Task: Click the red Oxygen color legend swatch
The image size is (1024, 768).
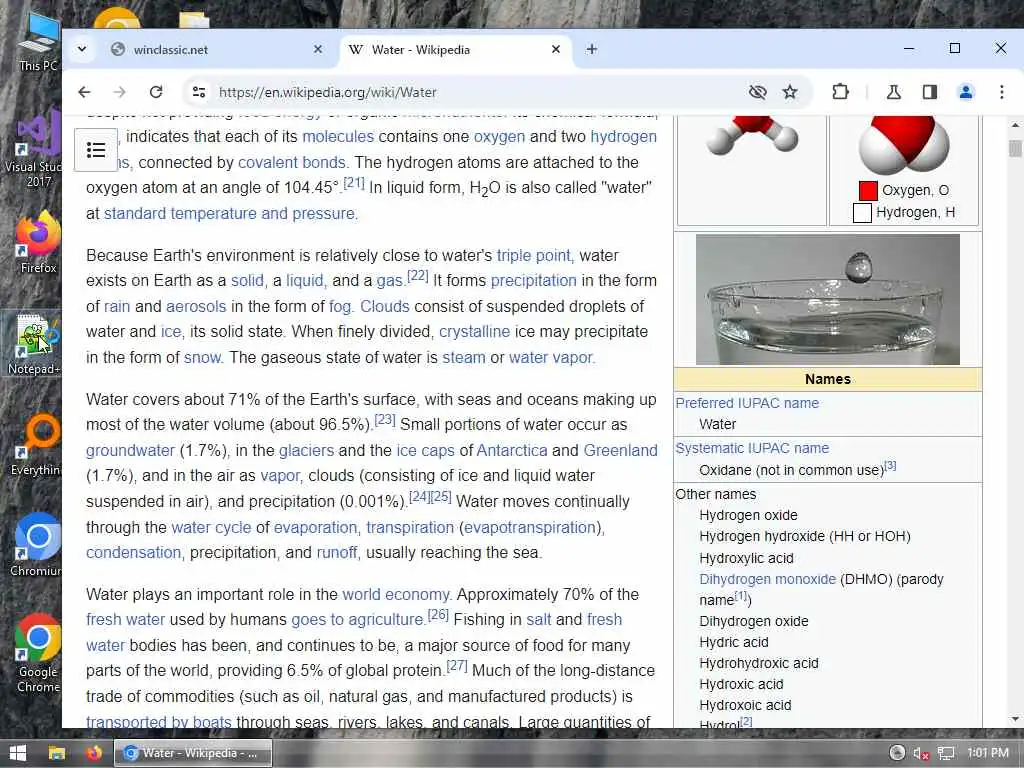Action: [x=868, y=191]
